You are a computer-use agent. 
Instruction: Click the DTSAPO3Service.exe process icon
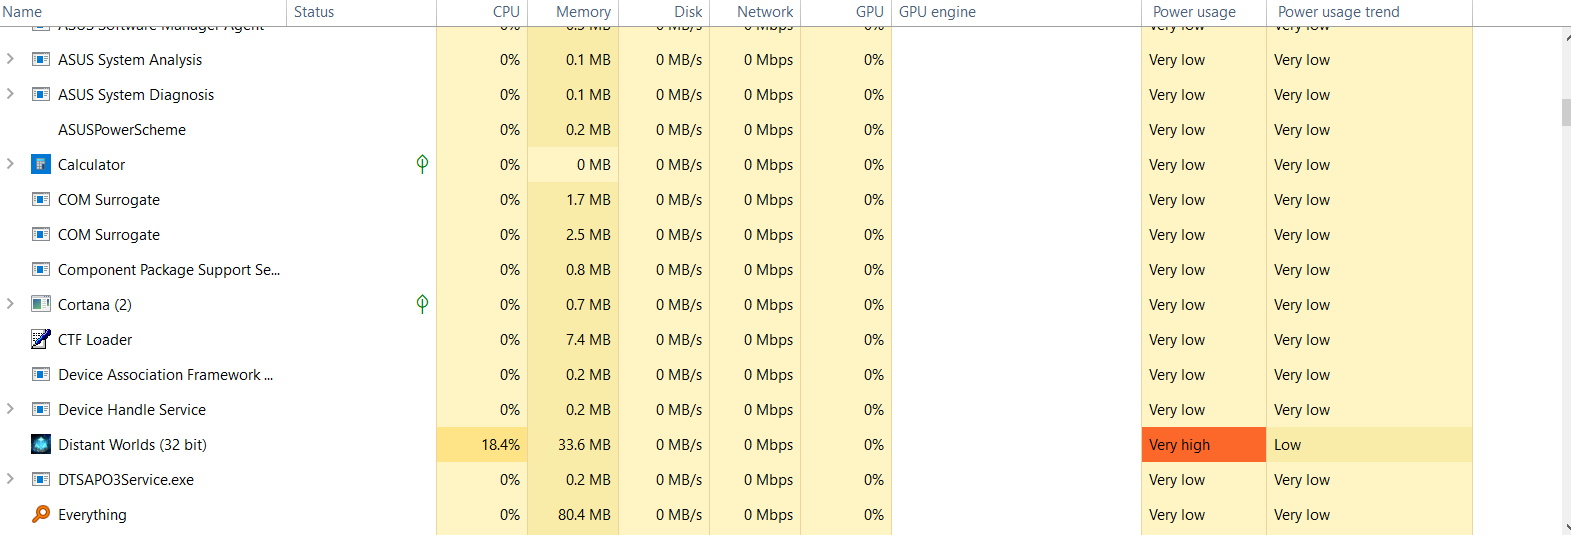[41, 479]
